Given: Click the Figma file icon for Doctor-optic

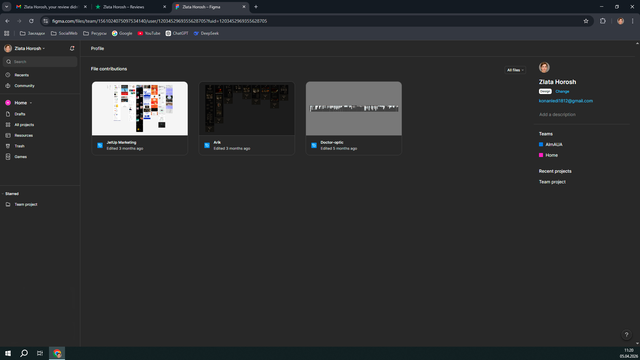Looking at the screenshot, I should coord(314,145).
